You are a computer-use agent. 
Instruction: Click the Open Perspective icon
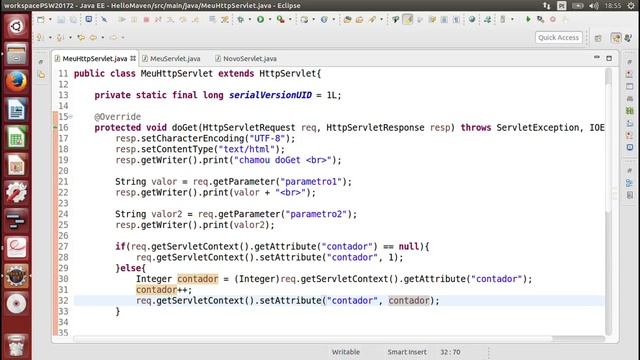click(598, 38)
